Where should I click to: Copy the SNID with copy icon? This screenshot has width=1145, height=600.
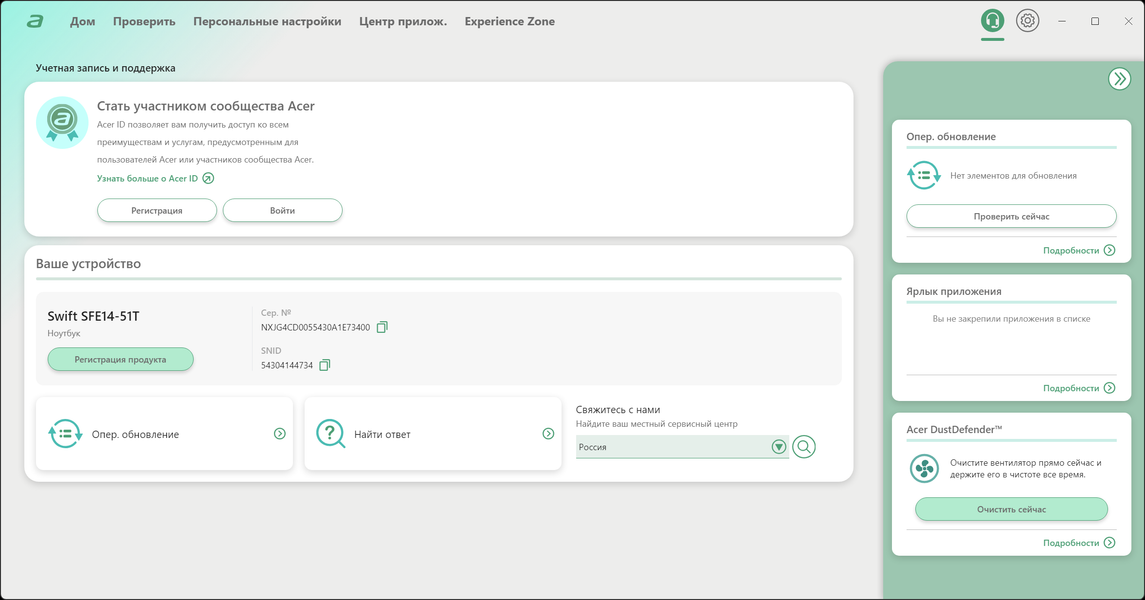(x=325, y=365)
